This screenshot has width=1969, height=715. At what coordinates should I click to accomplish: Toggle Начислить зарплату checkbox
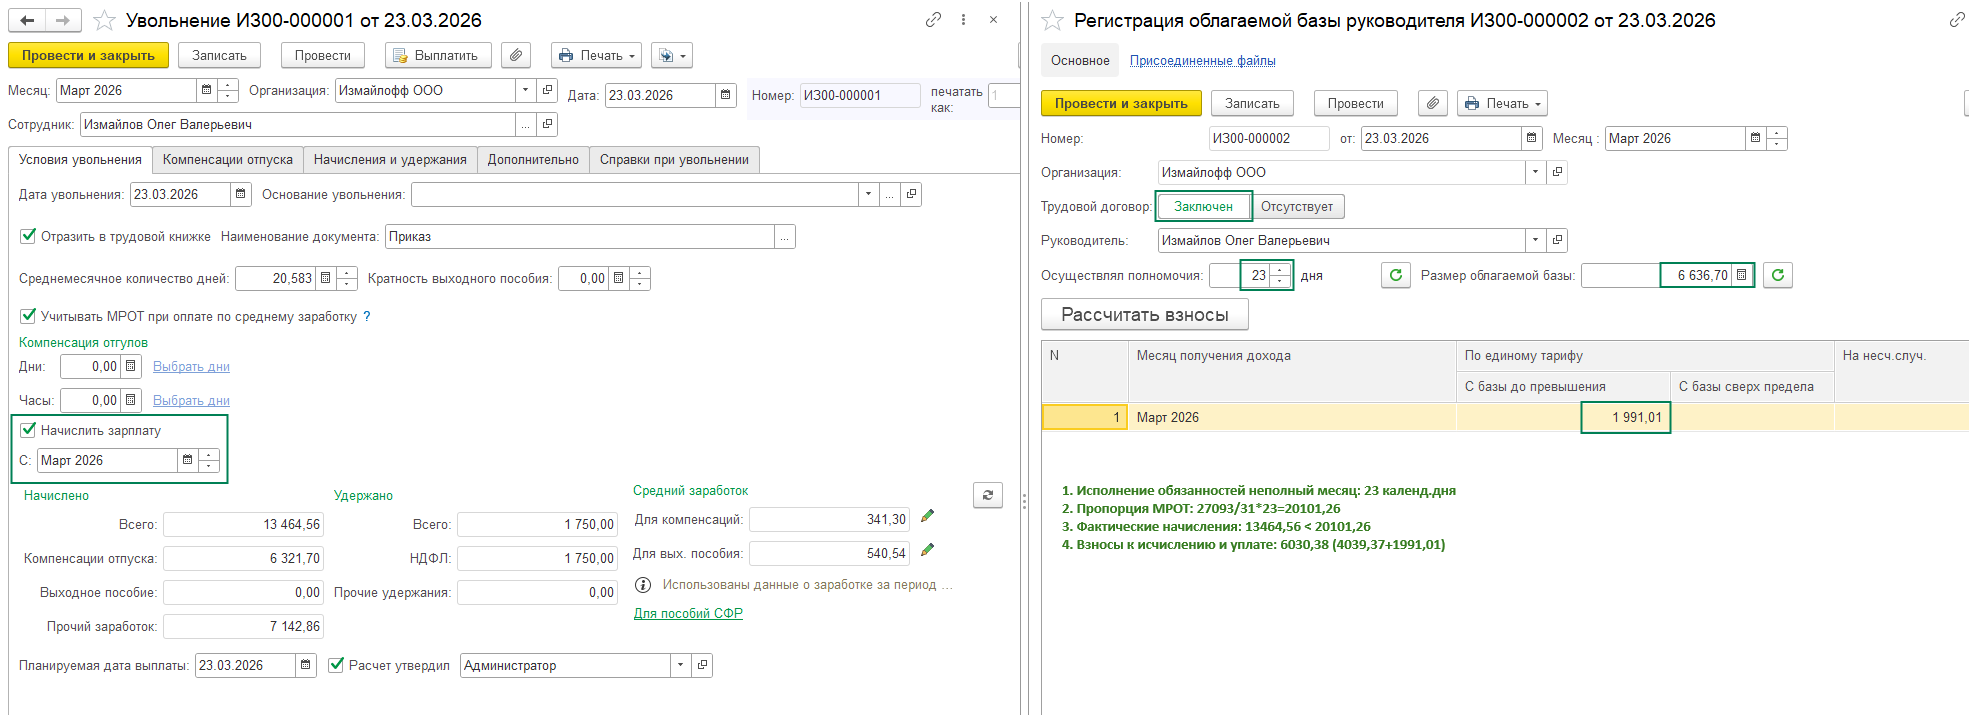pyautogui.click(x=28, y=430)
